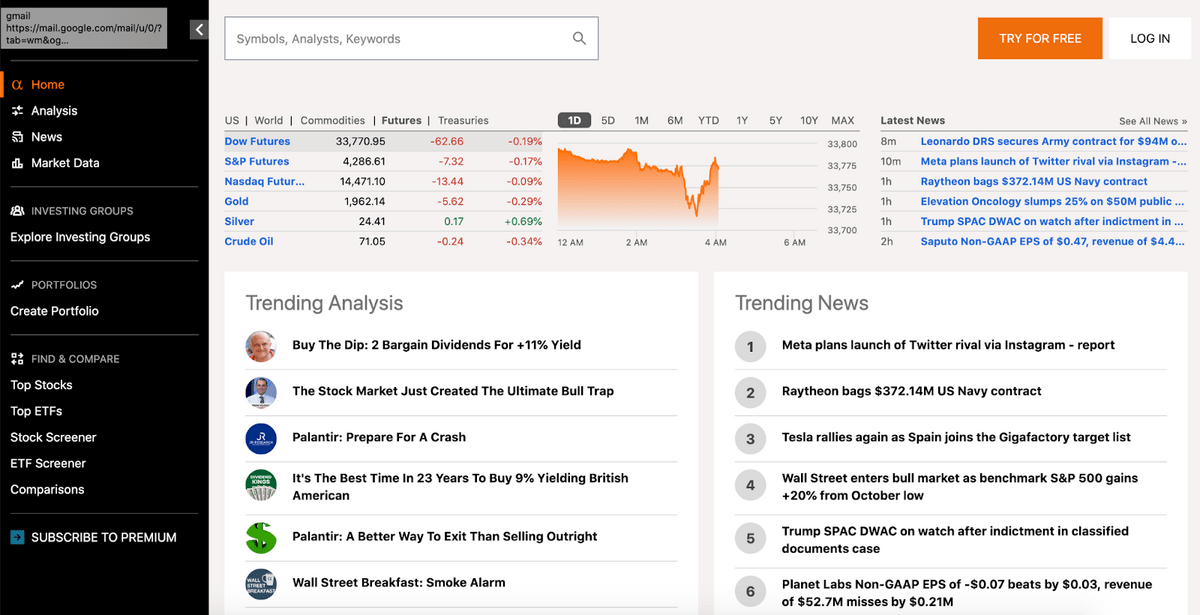Viewport: 1200px width, 615px height.
Task: Open Top ETFs in sidebar
Action: point(36,411)
